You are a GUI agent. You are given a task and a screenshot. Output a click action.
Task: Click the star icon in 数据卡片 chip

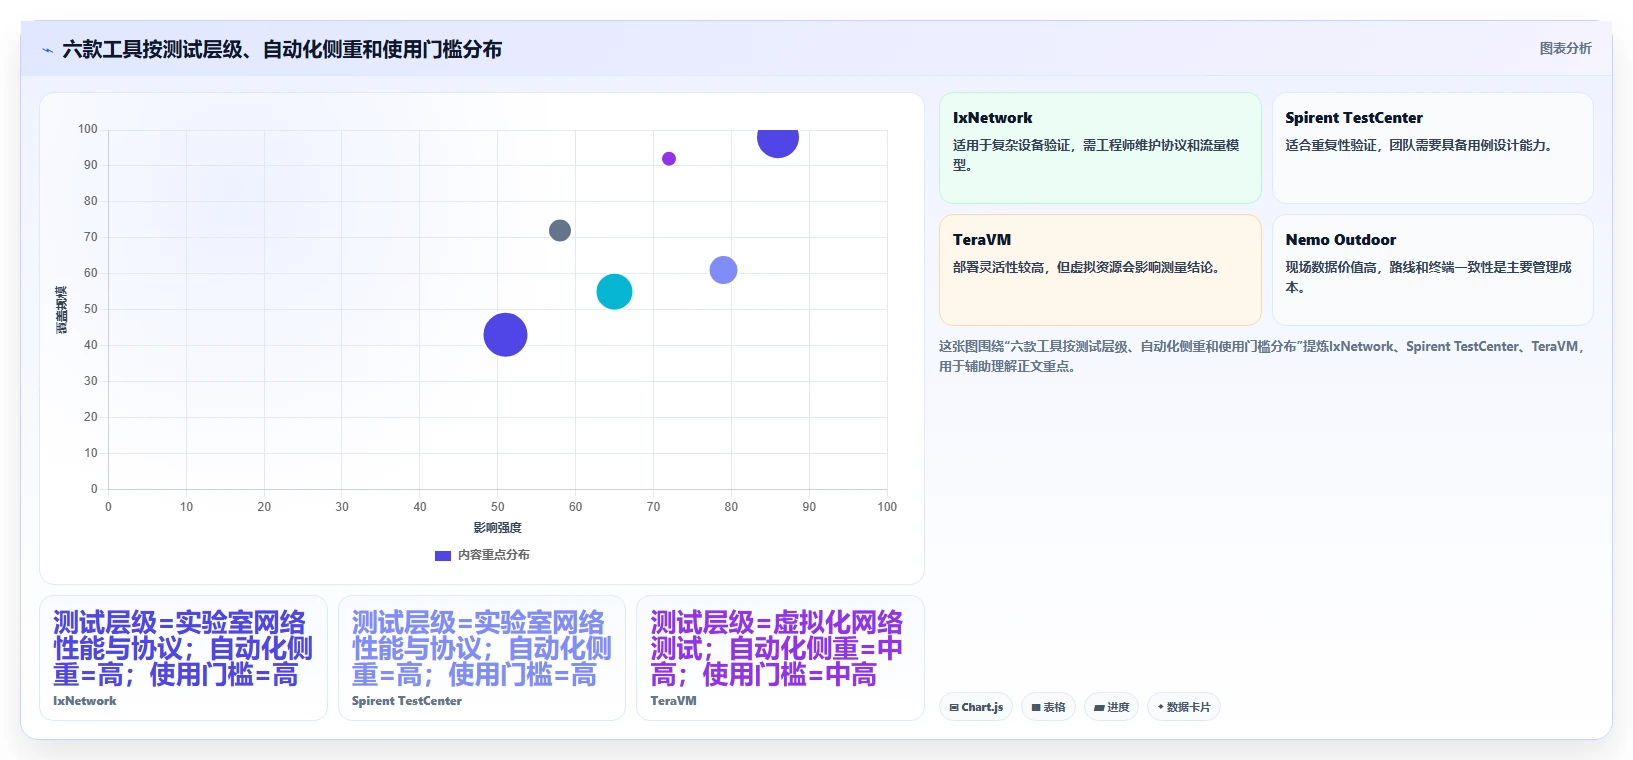point(1161,707)
